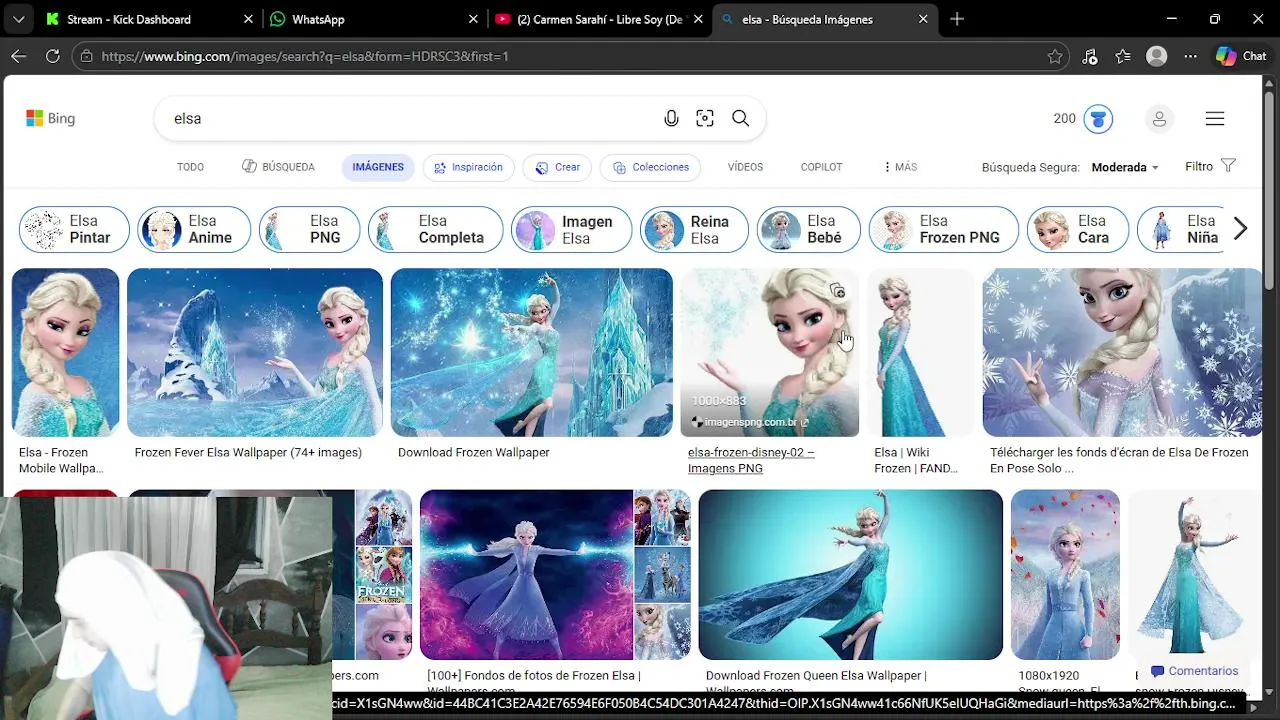
Task: Close the WhatsApp browser tab
Action: [473, 19]
